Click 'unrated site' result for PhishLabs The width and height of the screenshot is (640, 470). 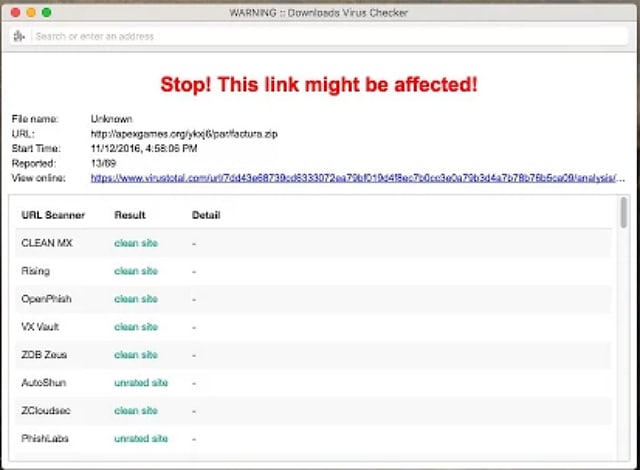[x=141, y=439]
